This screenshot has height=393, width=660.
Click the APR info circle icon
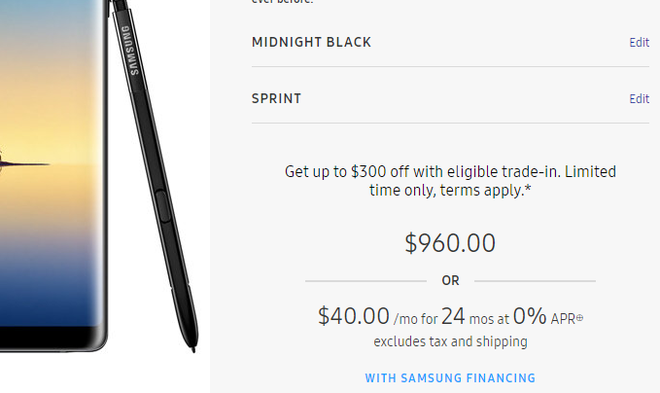[x=580, y=318]
